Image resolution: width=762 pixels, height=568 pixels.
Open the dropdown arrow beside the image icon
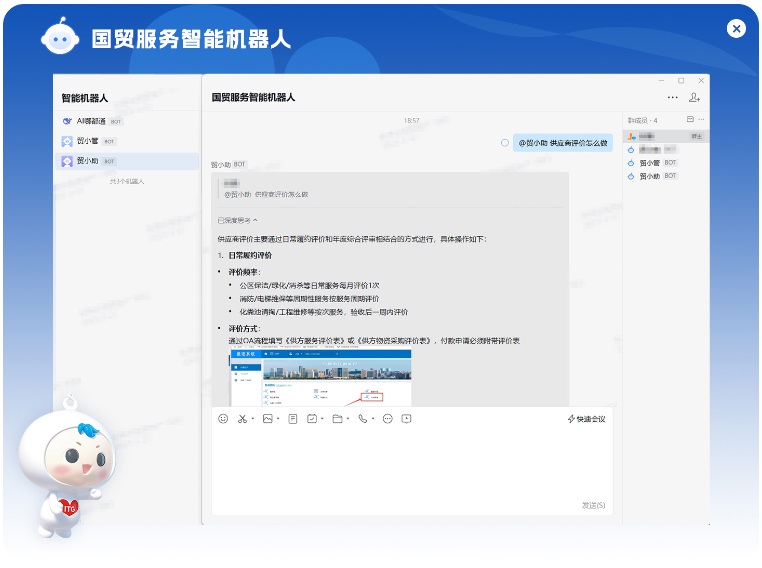pos(277,419)
